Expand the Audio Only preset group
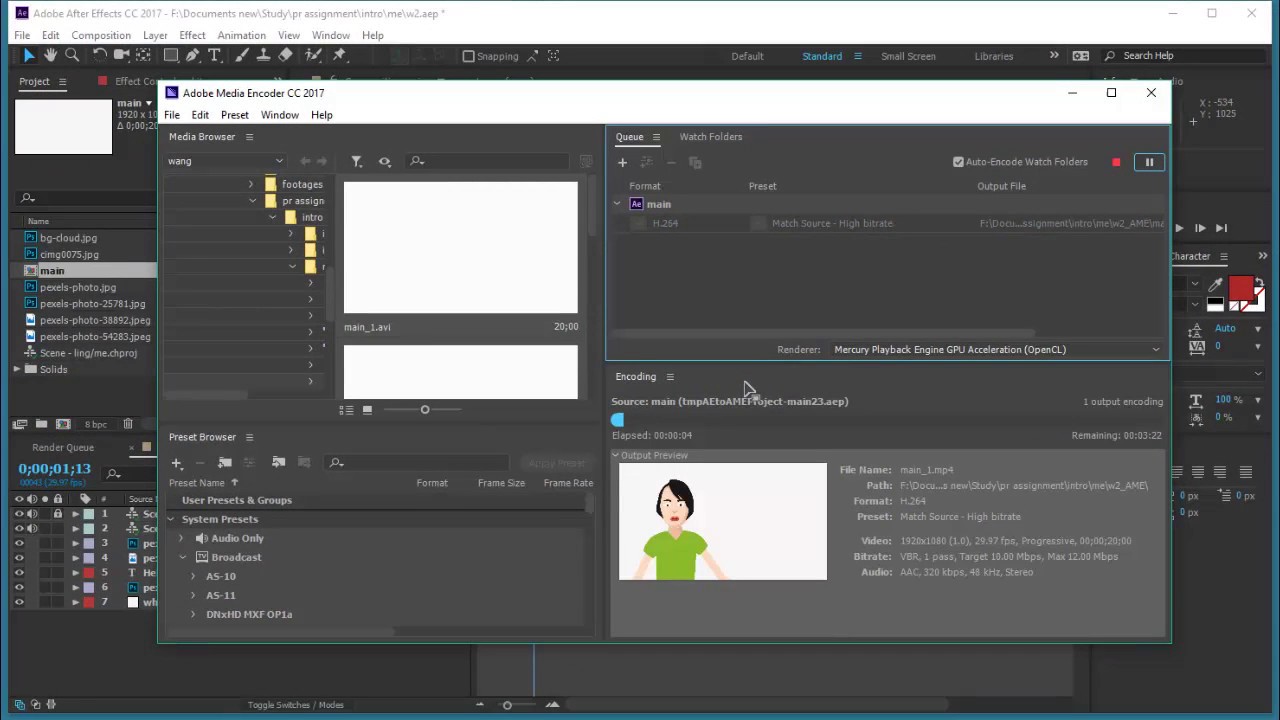The image size is (1280, 720). (x=182, y=538)
